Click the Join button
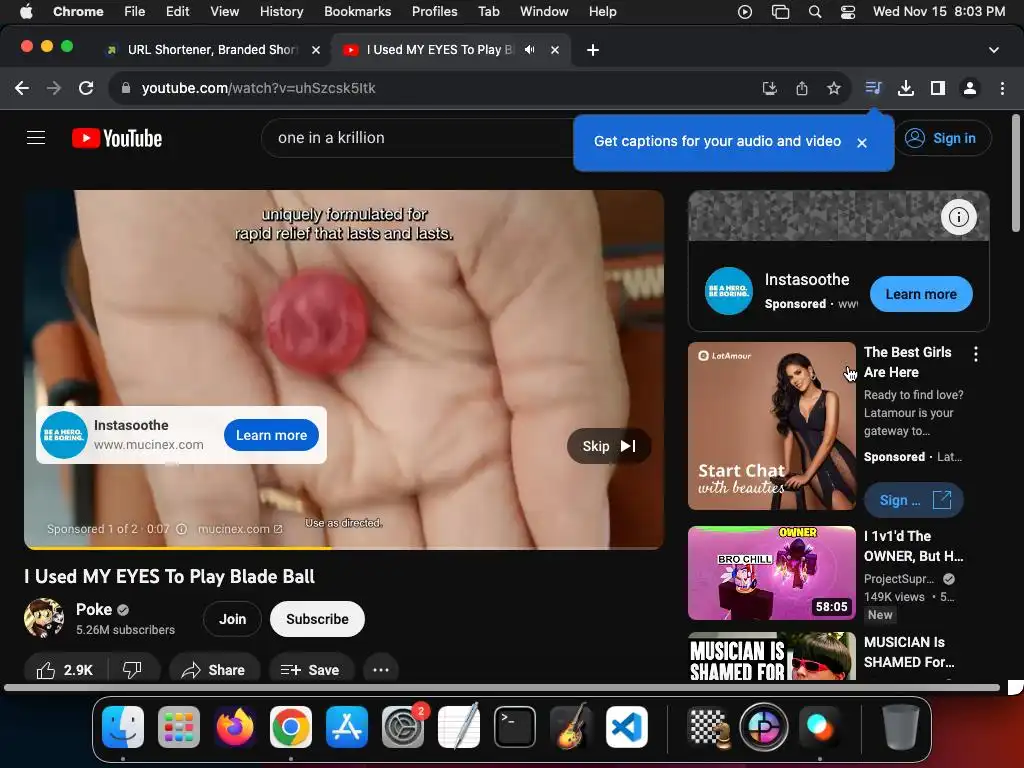This screenshot has height=768, width=1024. pos(232,619)
